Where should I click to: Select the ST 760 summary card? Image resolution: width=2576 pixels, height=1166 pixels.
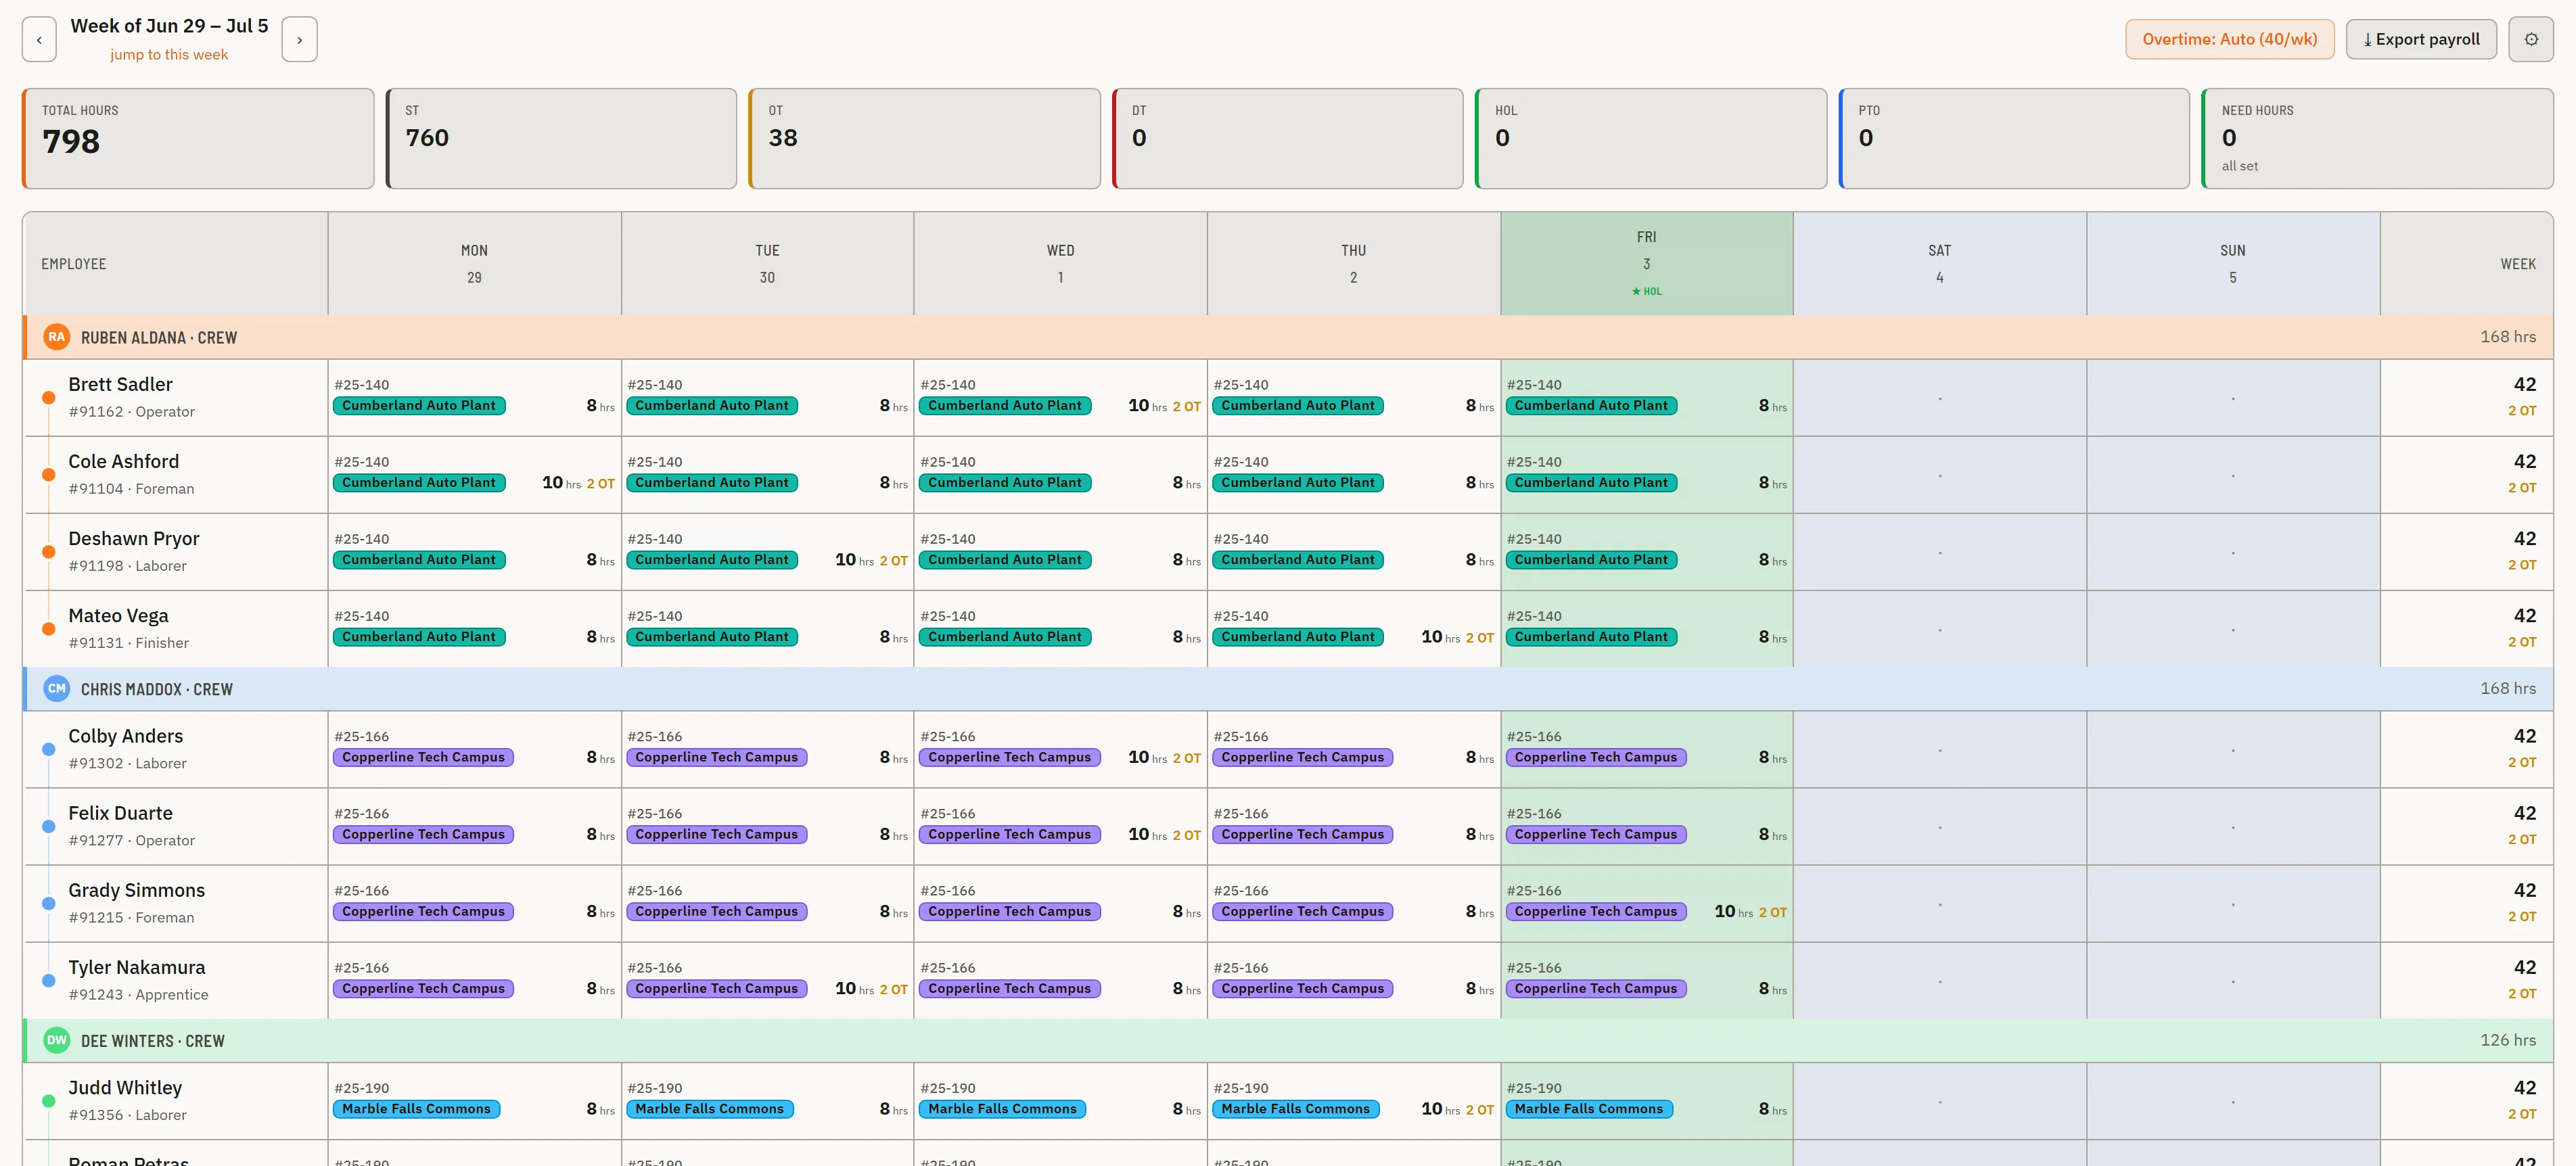pos(561,139)
